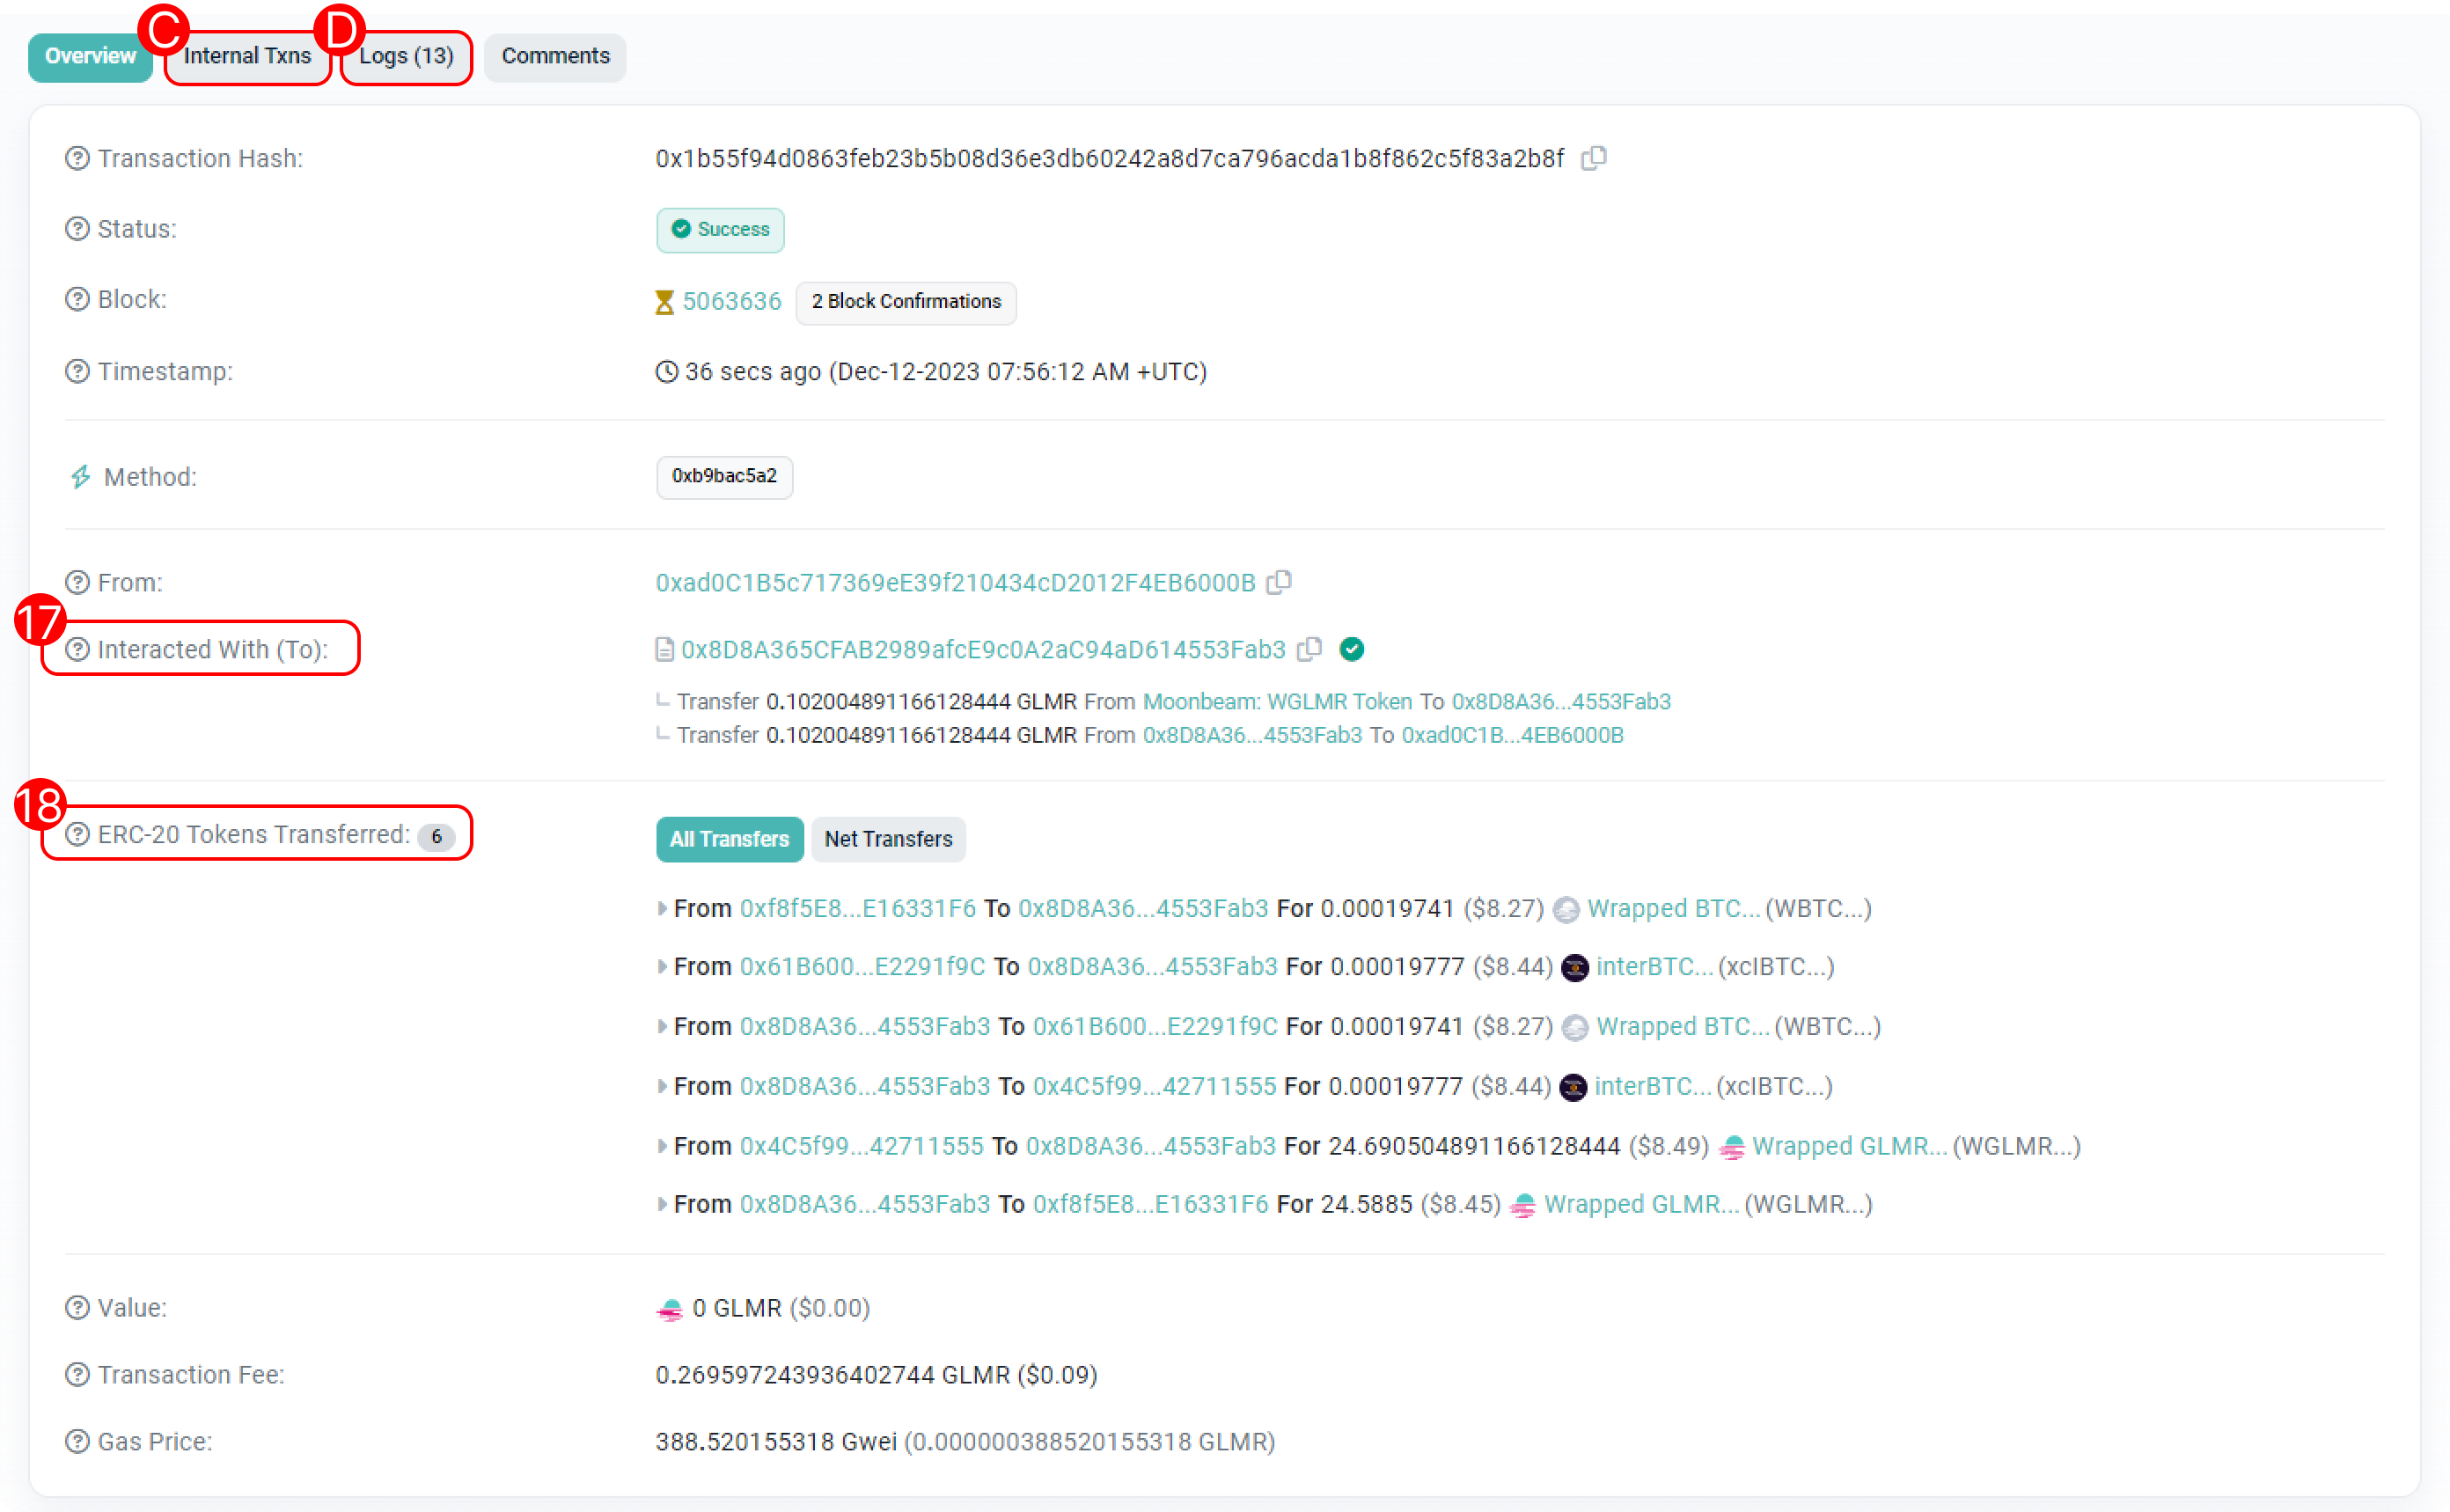
Task: Copy the transaction hash icon
Action: tap(1593, 158)
